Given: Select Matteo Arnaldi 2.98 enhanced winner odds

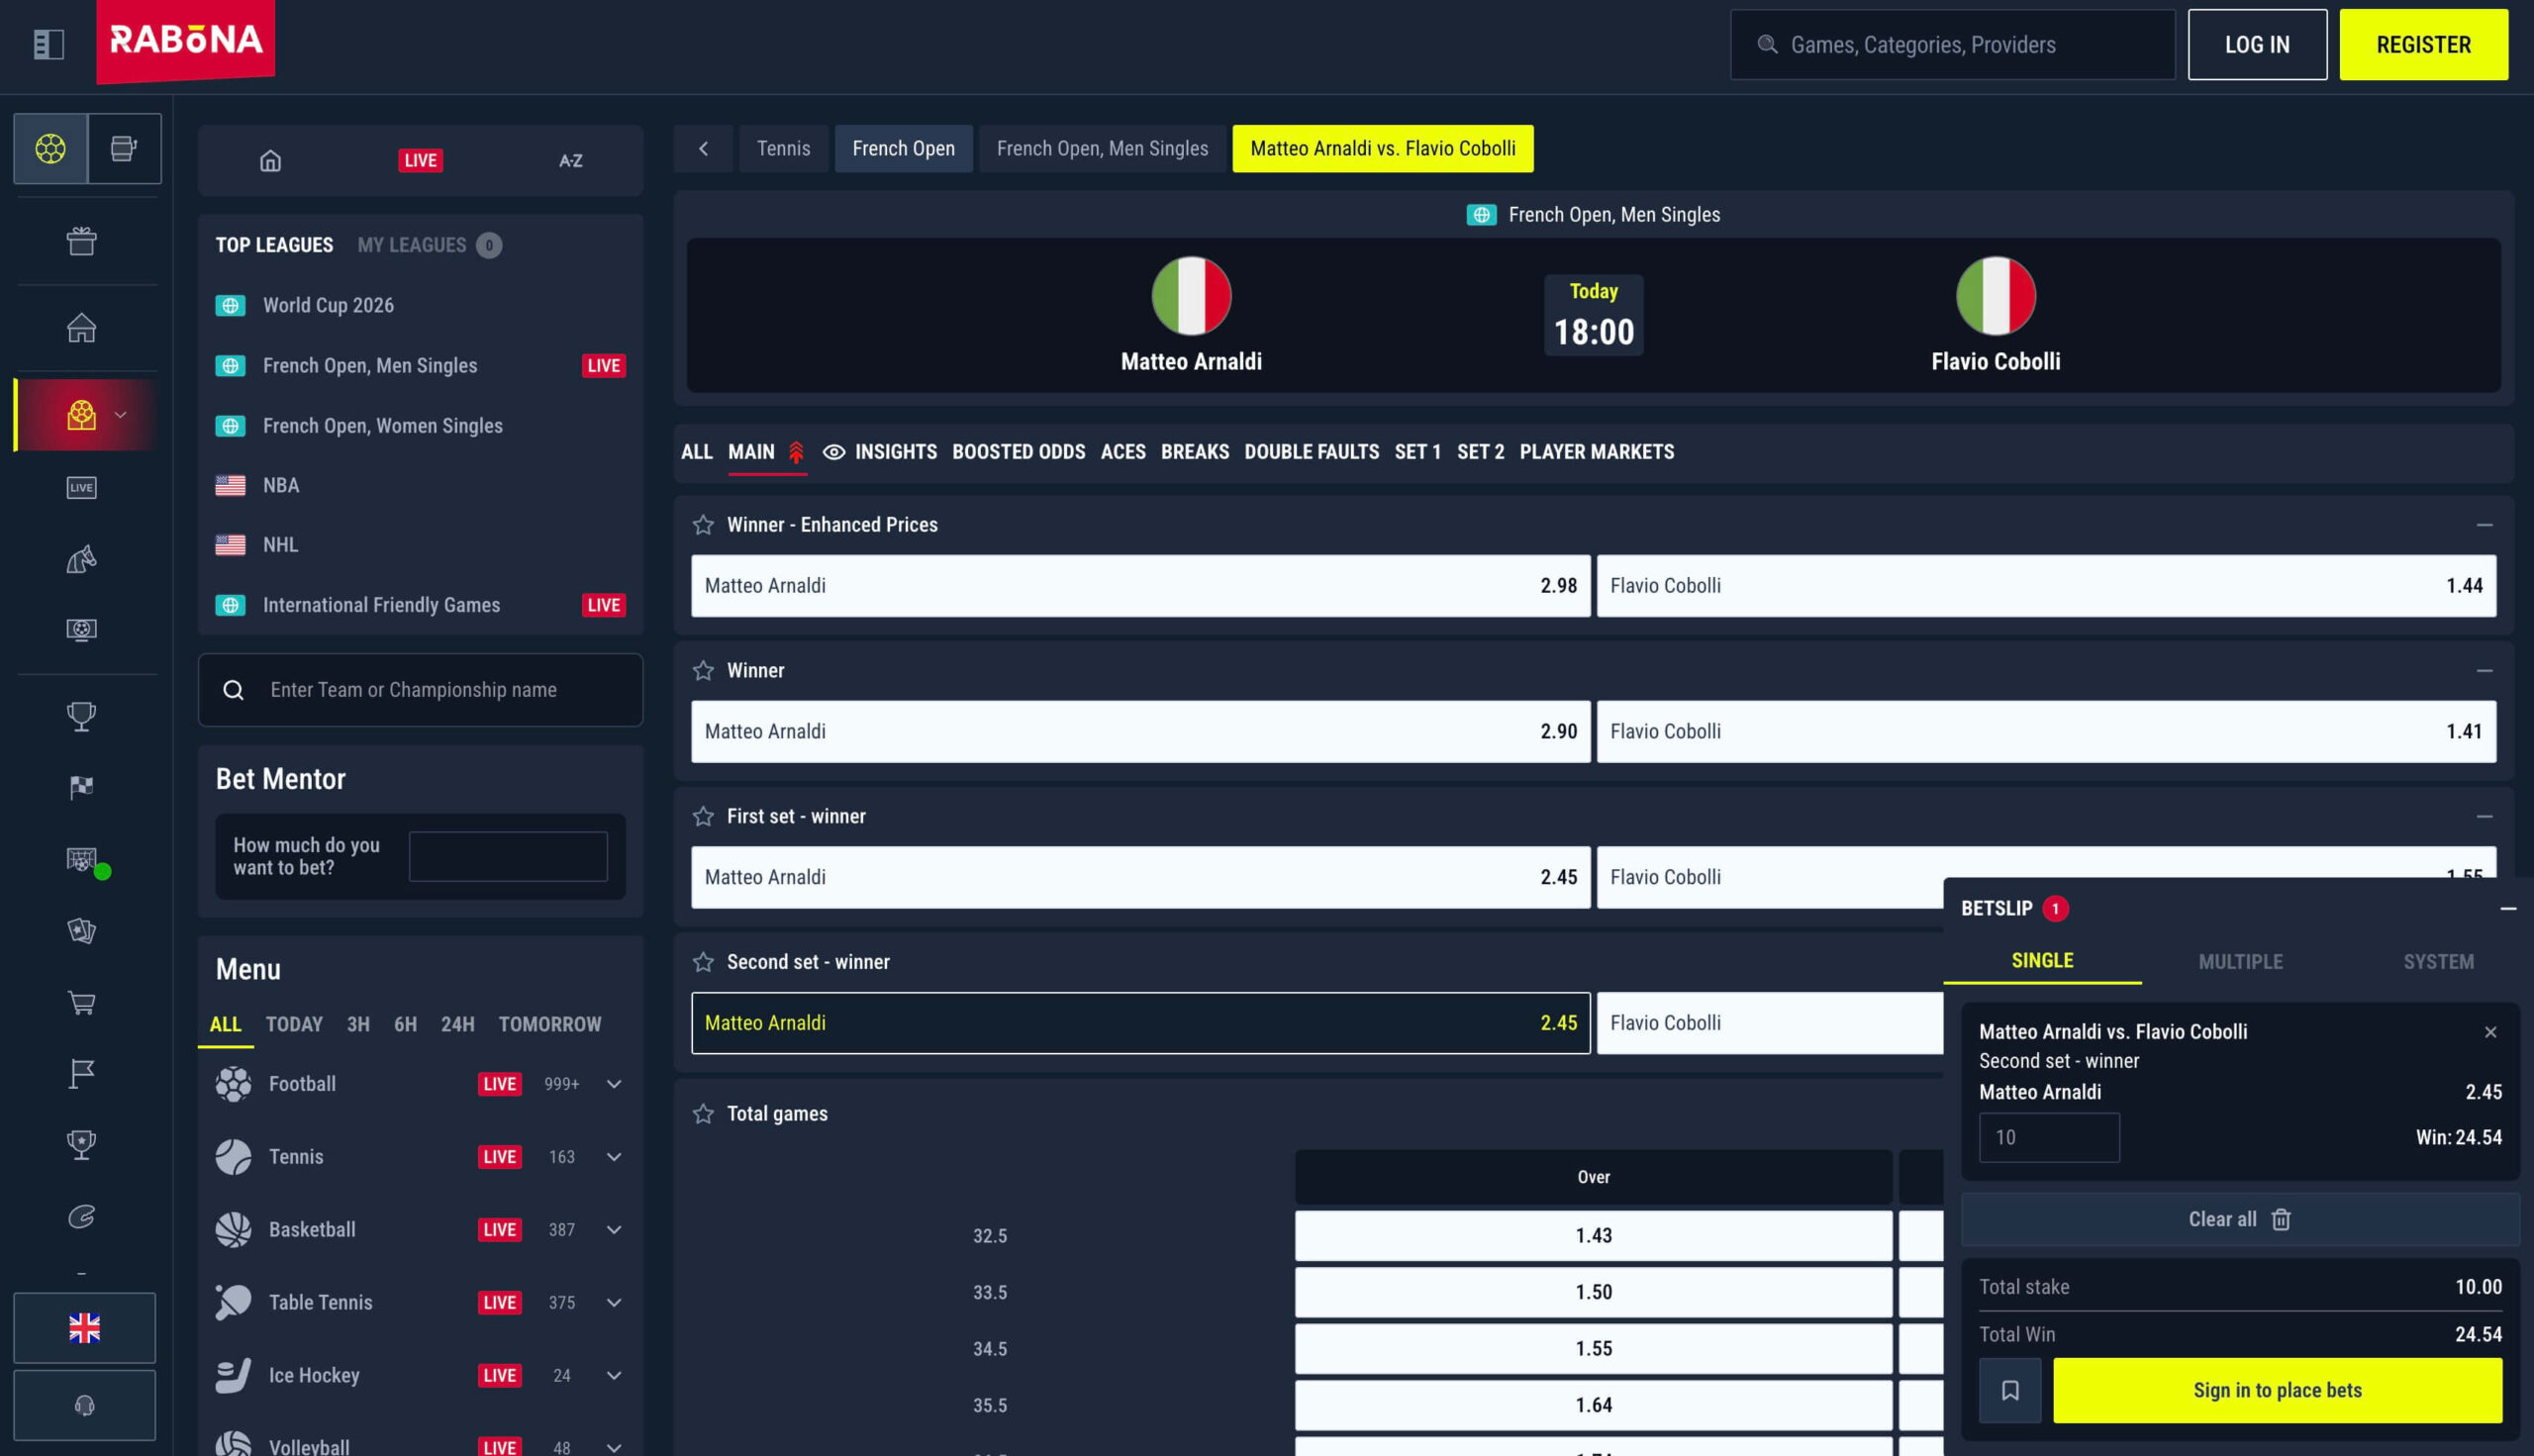Looking at the screenshot, I should 1141,586.
